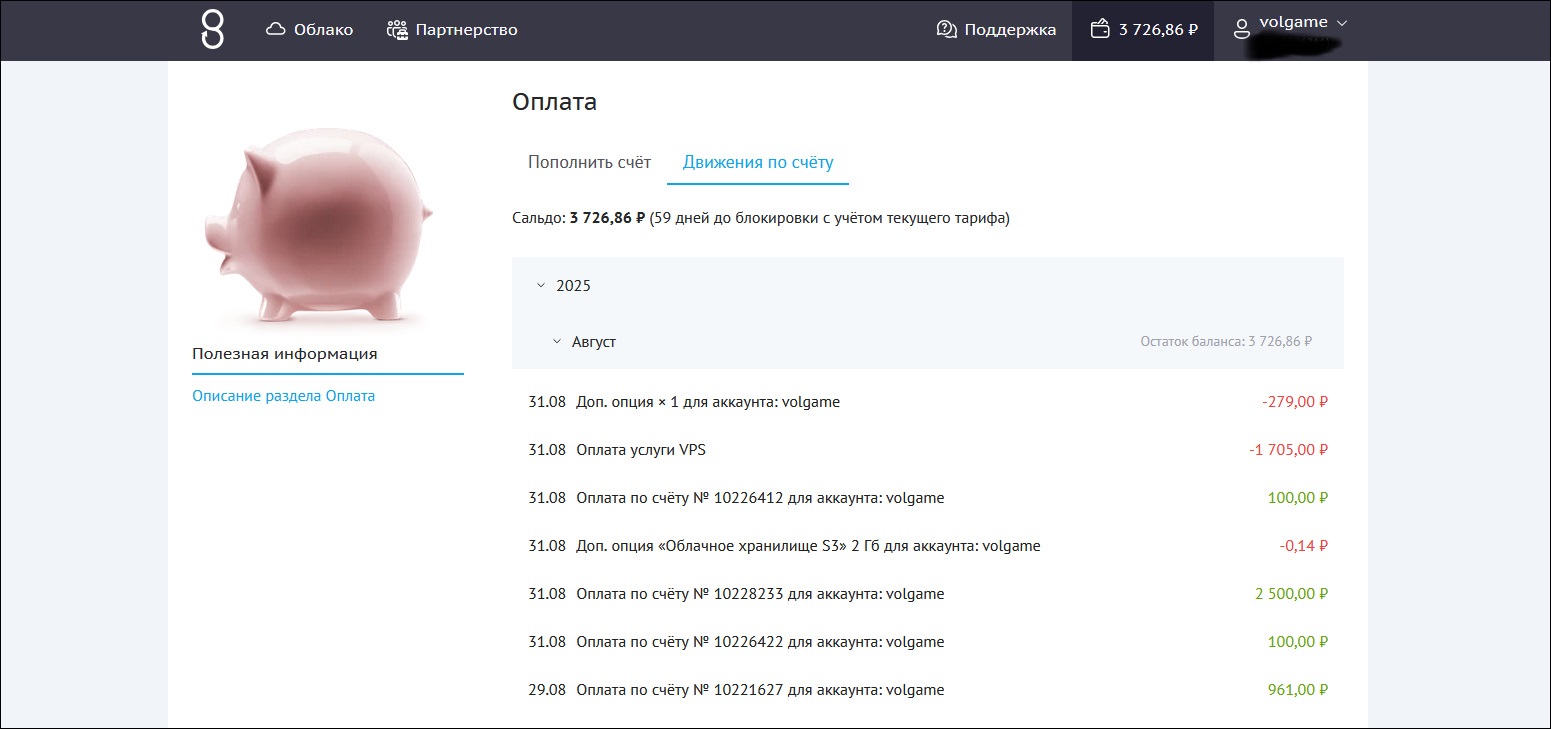1551x729 pixels.
Task: Open the Партнерство menu
Action: [452, 30]
